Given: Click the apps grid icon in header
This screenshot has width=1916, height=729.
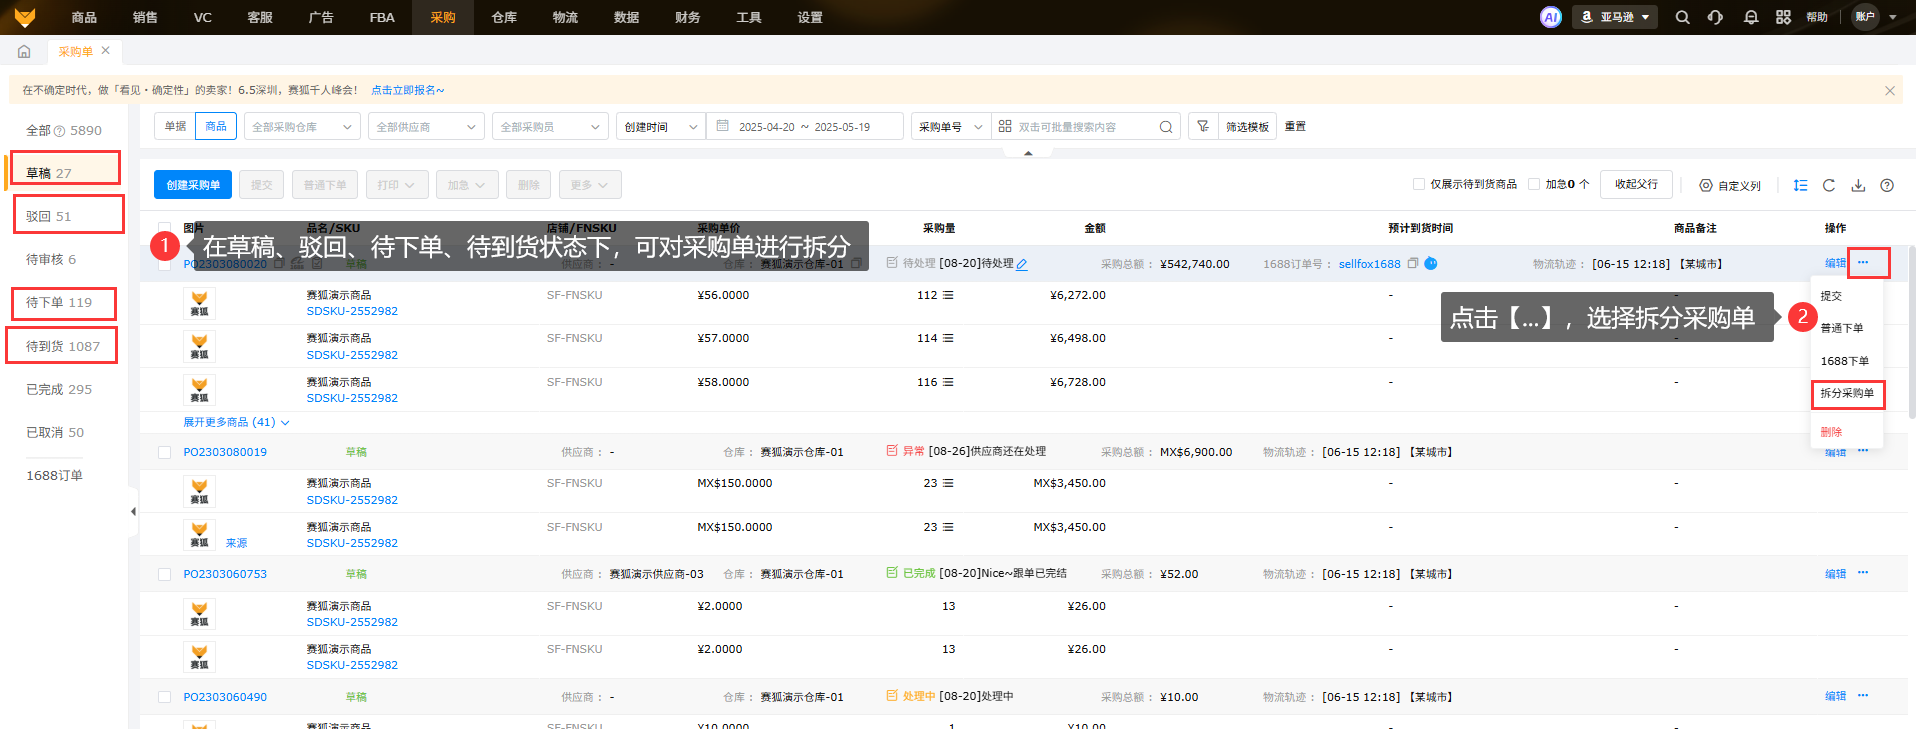Looking at the screenshot, I should [x=1783, y=17].
